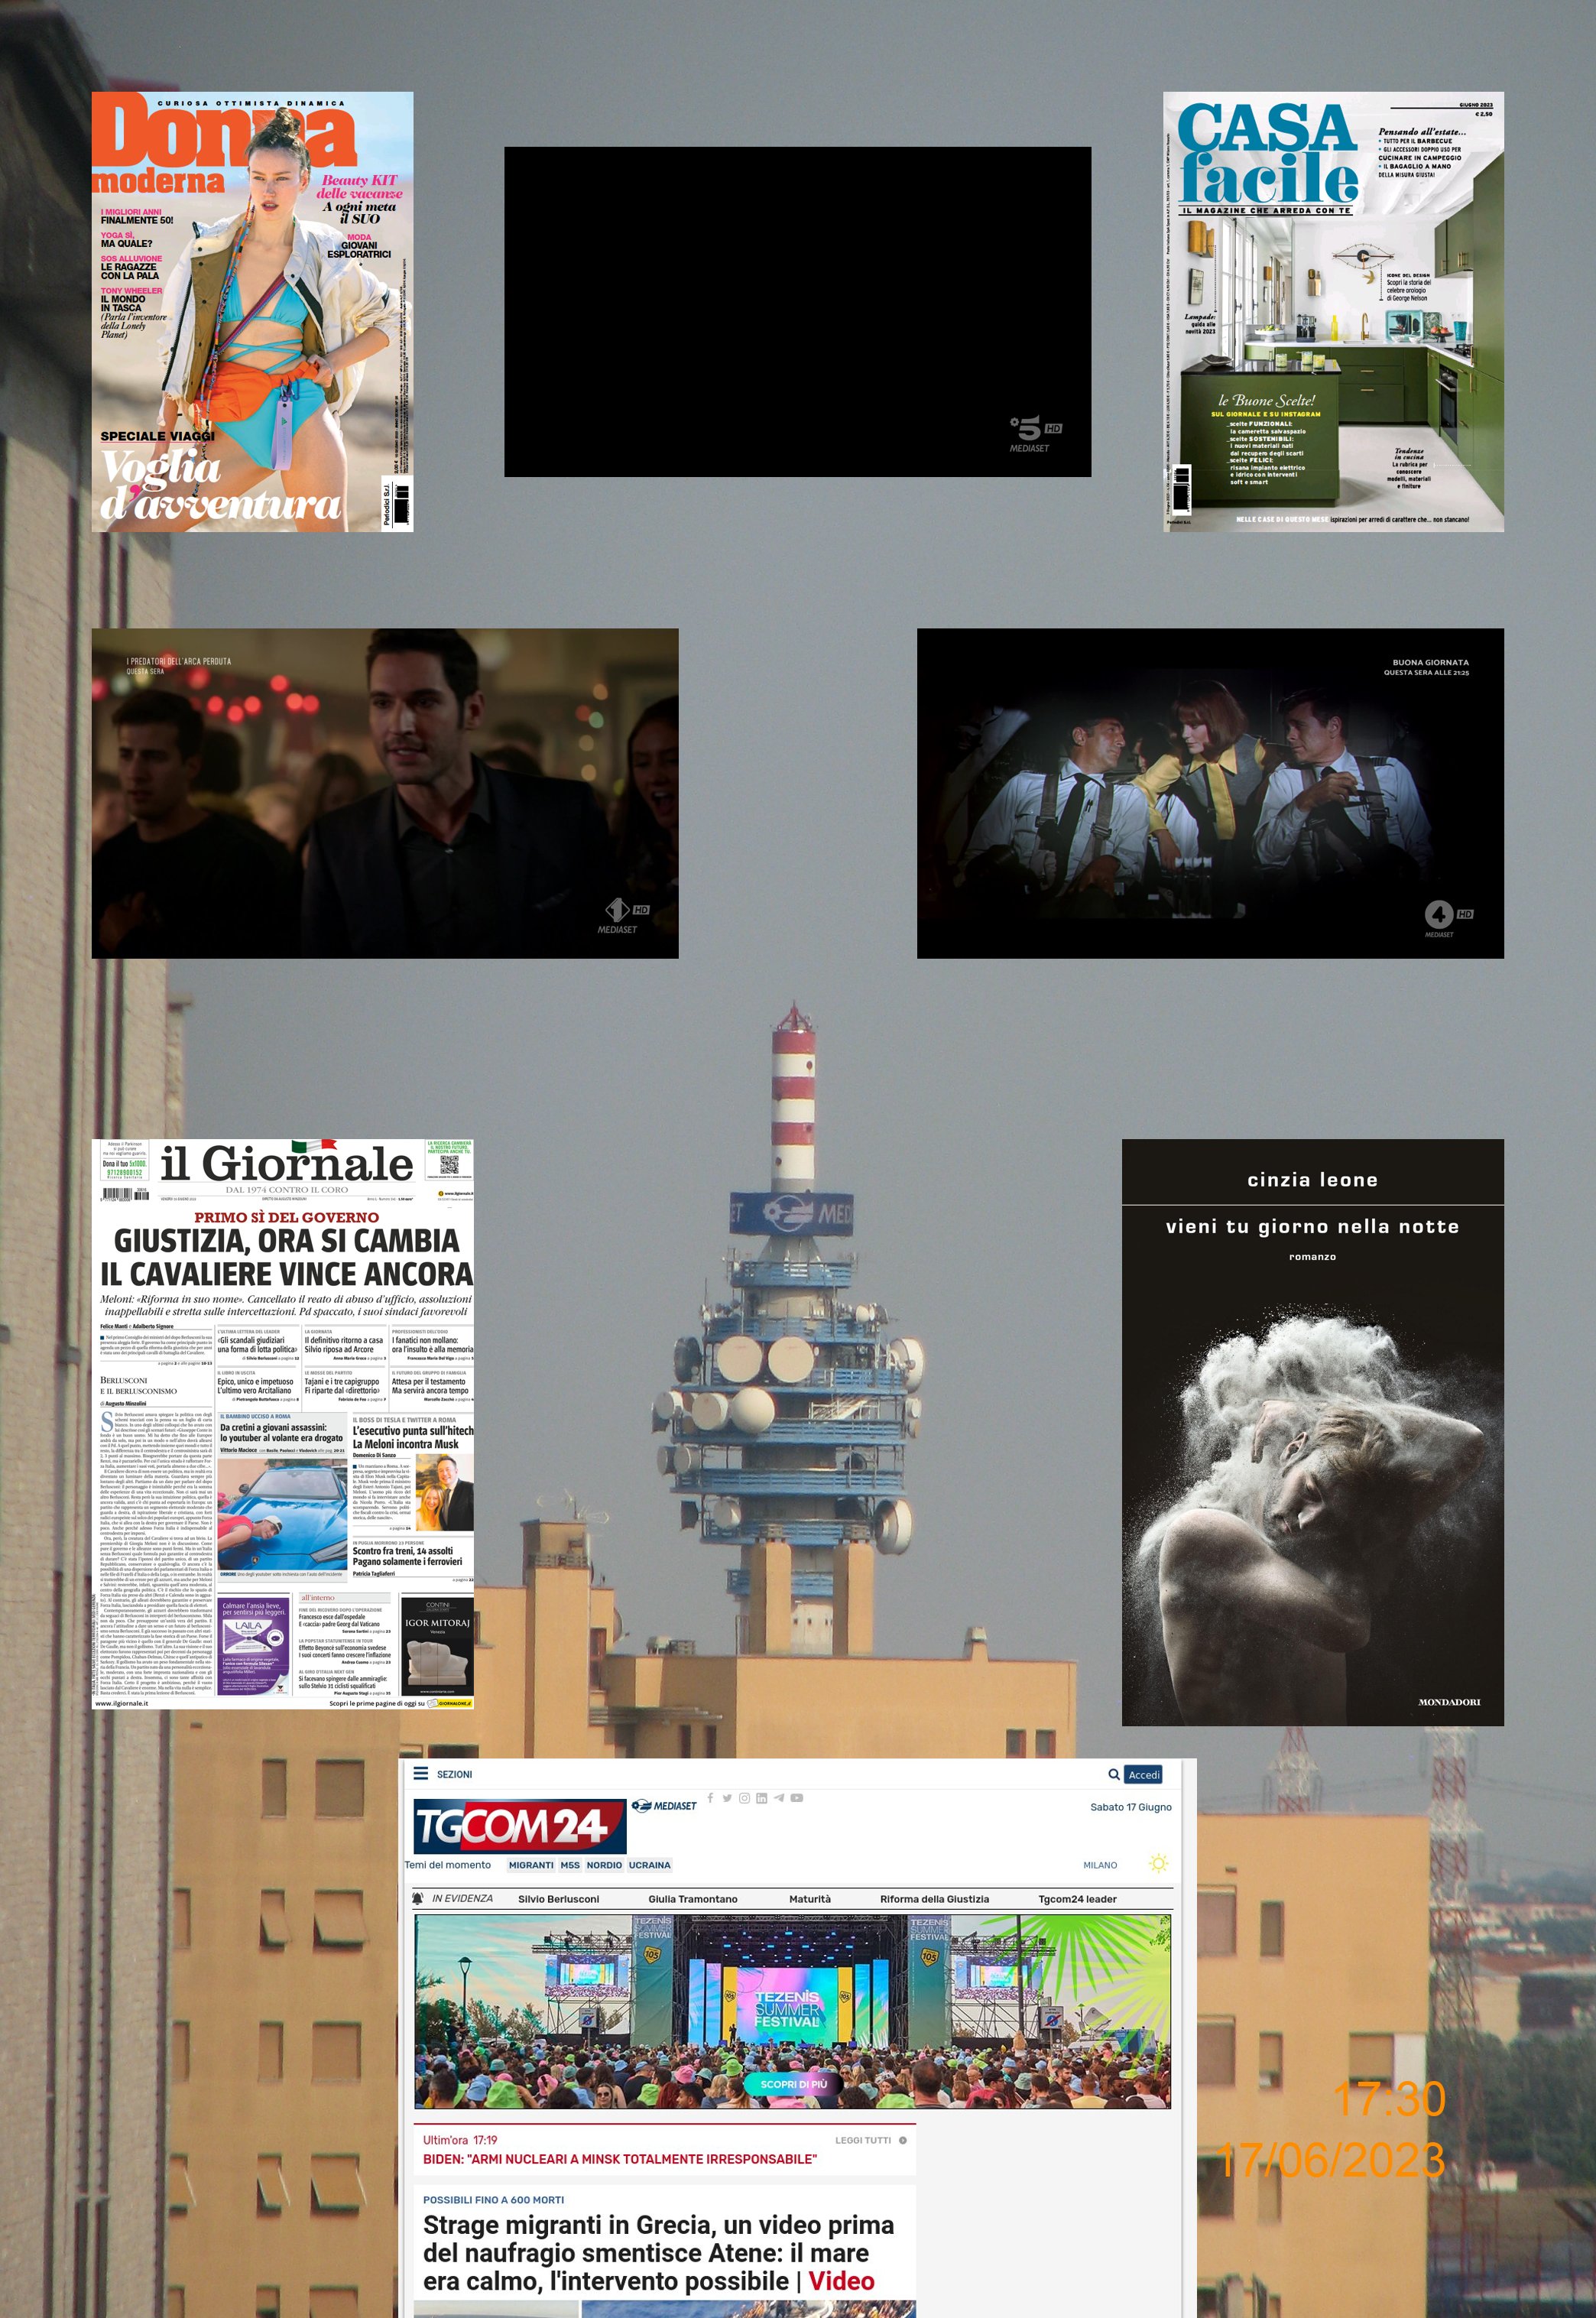Open the Leggi Tutti link
The width and height of the screenshot is (1596, 2318).
click(863, 2140)
